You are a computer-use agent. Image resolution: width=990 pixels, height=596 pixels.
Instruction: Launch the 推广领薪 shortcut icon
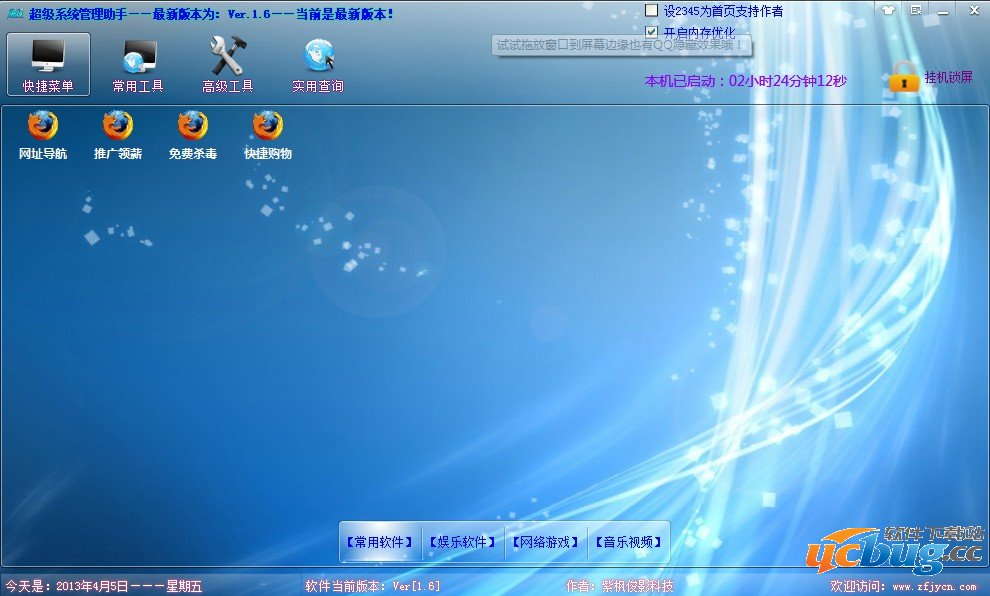coord(118,126)
